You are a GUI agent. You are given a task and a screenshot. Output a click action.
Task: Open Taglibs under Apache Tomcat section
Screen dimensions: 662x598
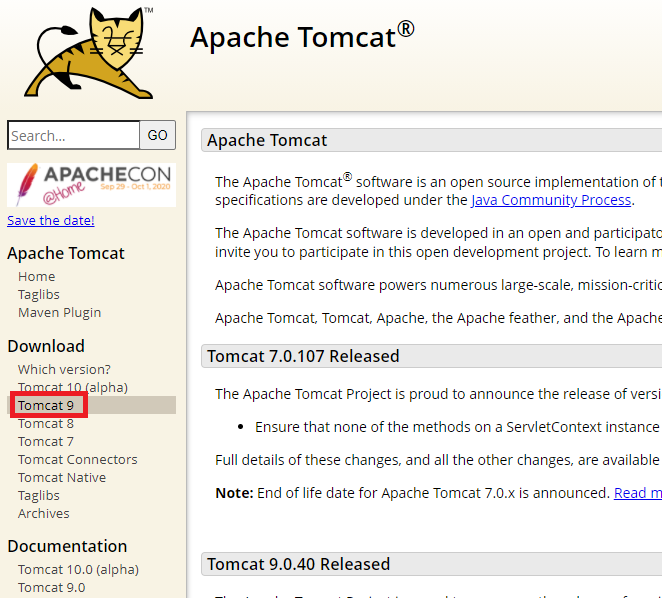click(x=39, y=294)
